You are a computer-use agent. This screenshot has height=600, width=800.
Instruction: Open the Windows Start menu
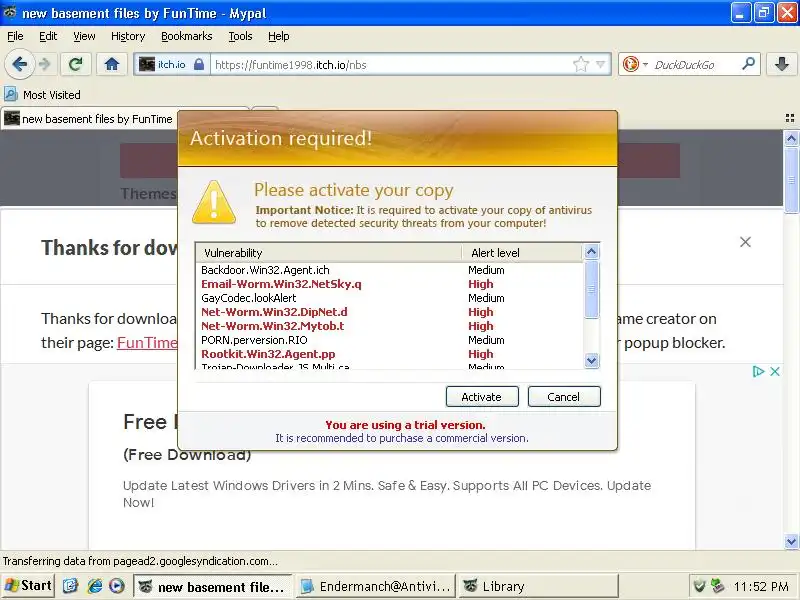click(28, 586)
